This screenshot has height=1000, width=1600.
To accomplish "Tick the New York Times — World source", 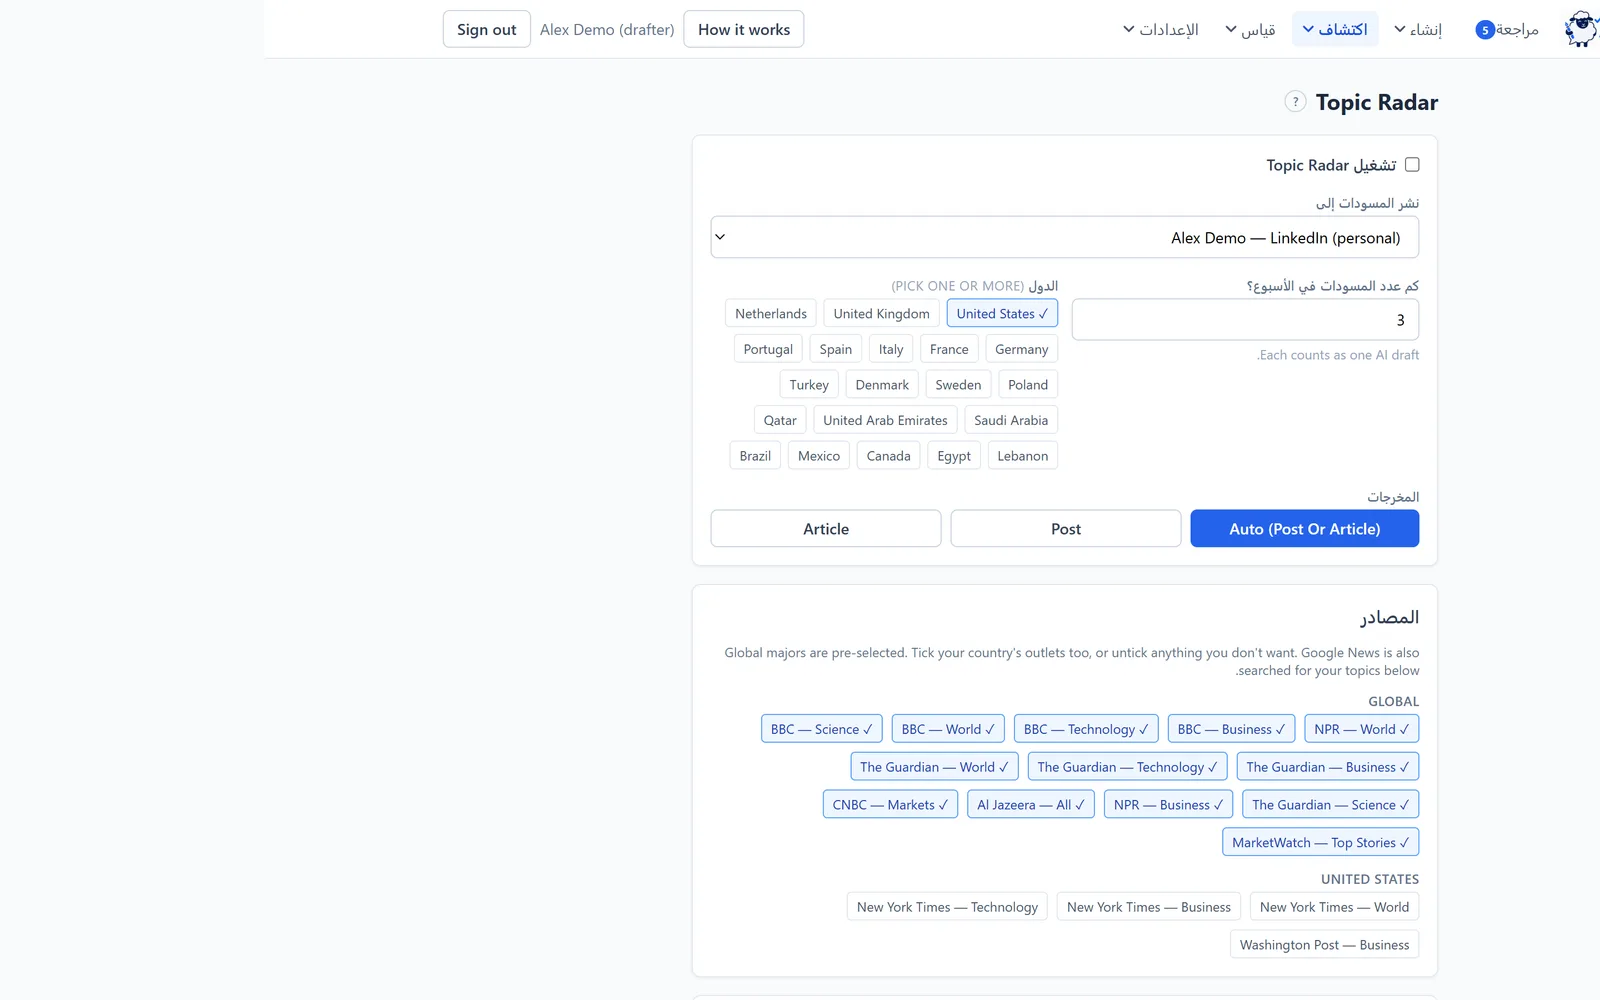I will coord(1335,907).
